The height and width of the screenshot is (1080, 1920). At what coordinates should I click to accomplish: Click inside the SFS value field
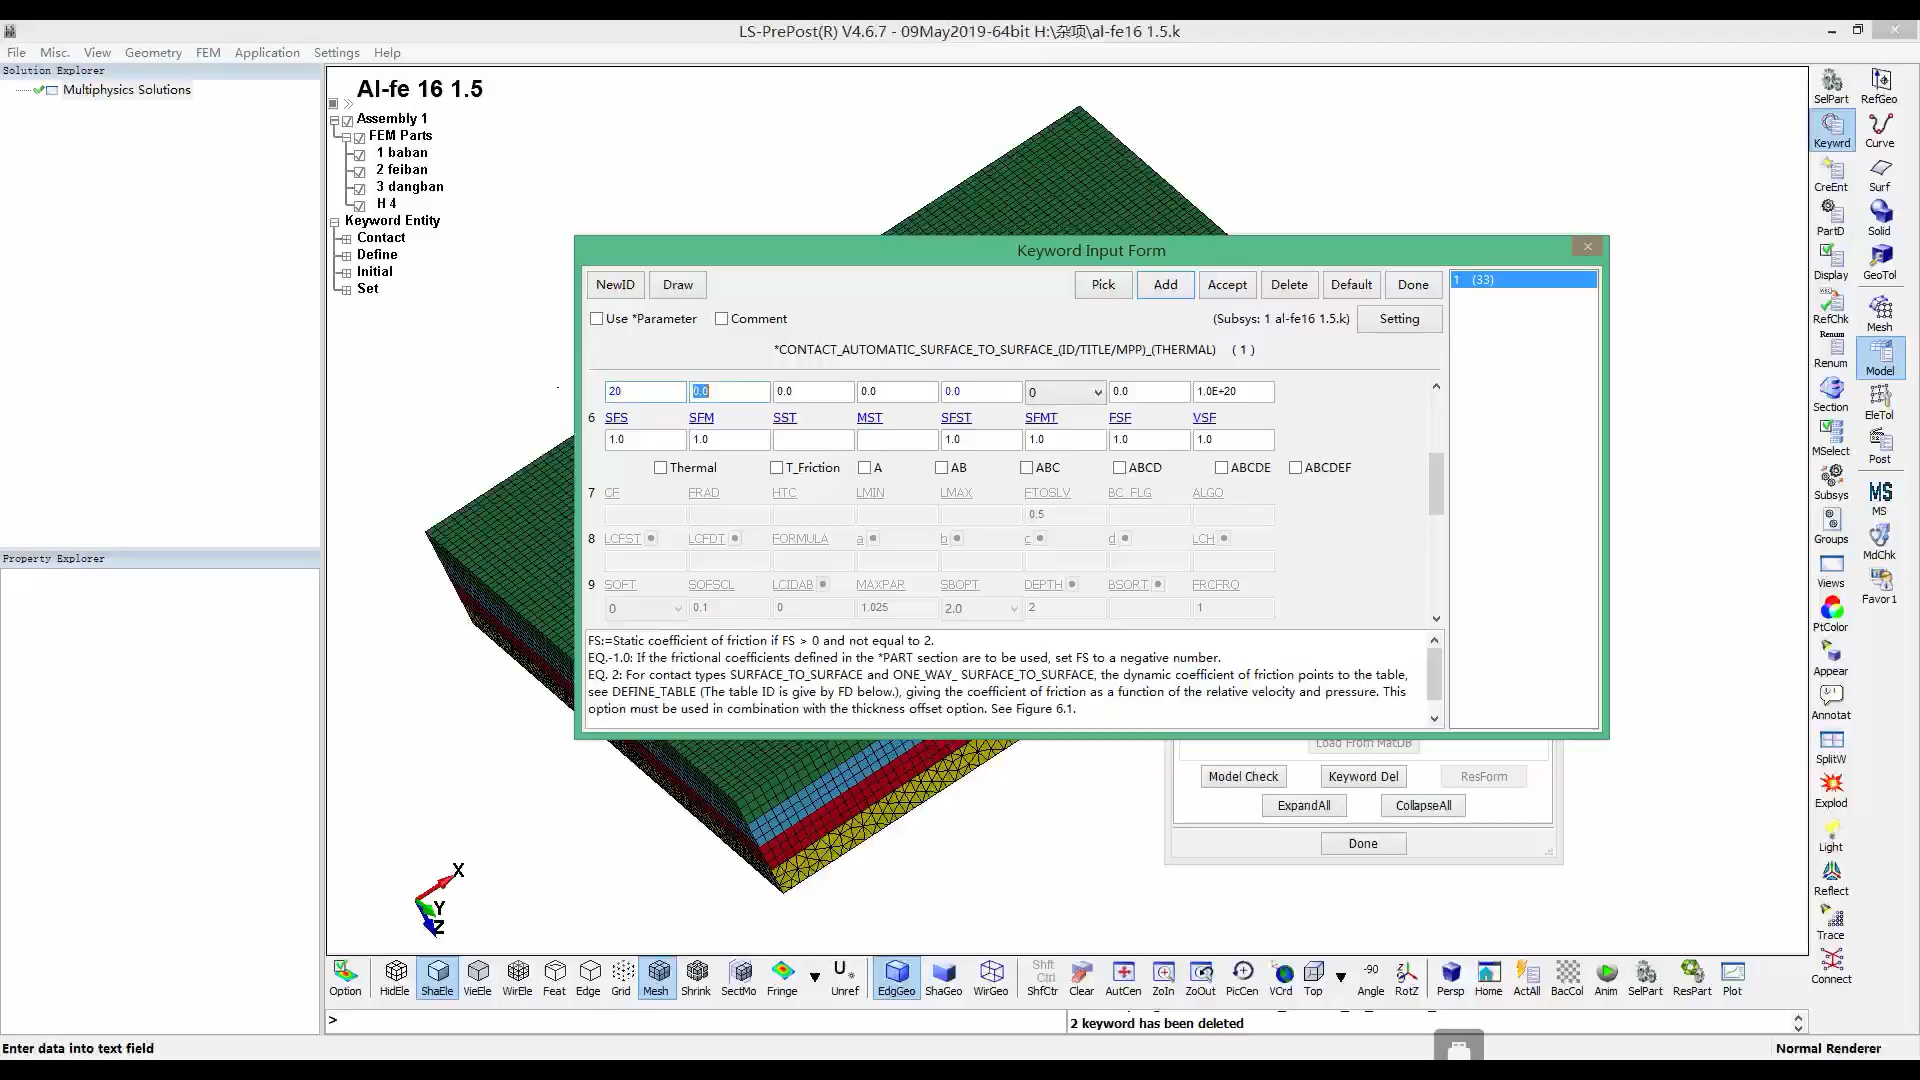(645, 440)
